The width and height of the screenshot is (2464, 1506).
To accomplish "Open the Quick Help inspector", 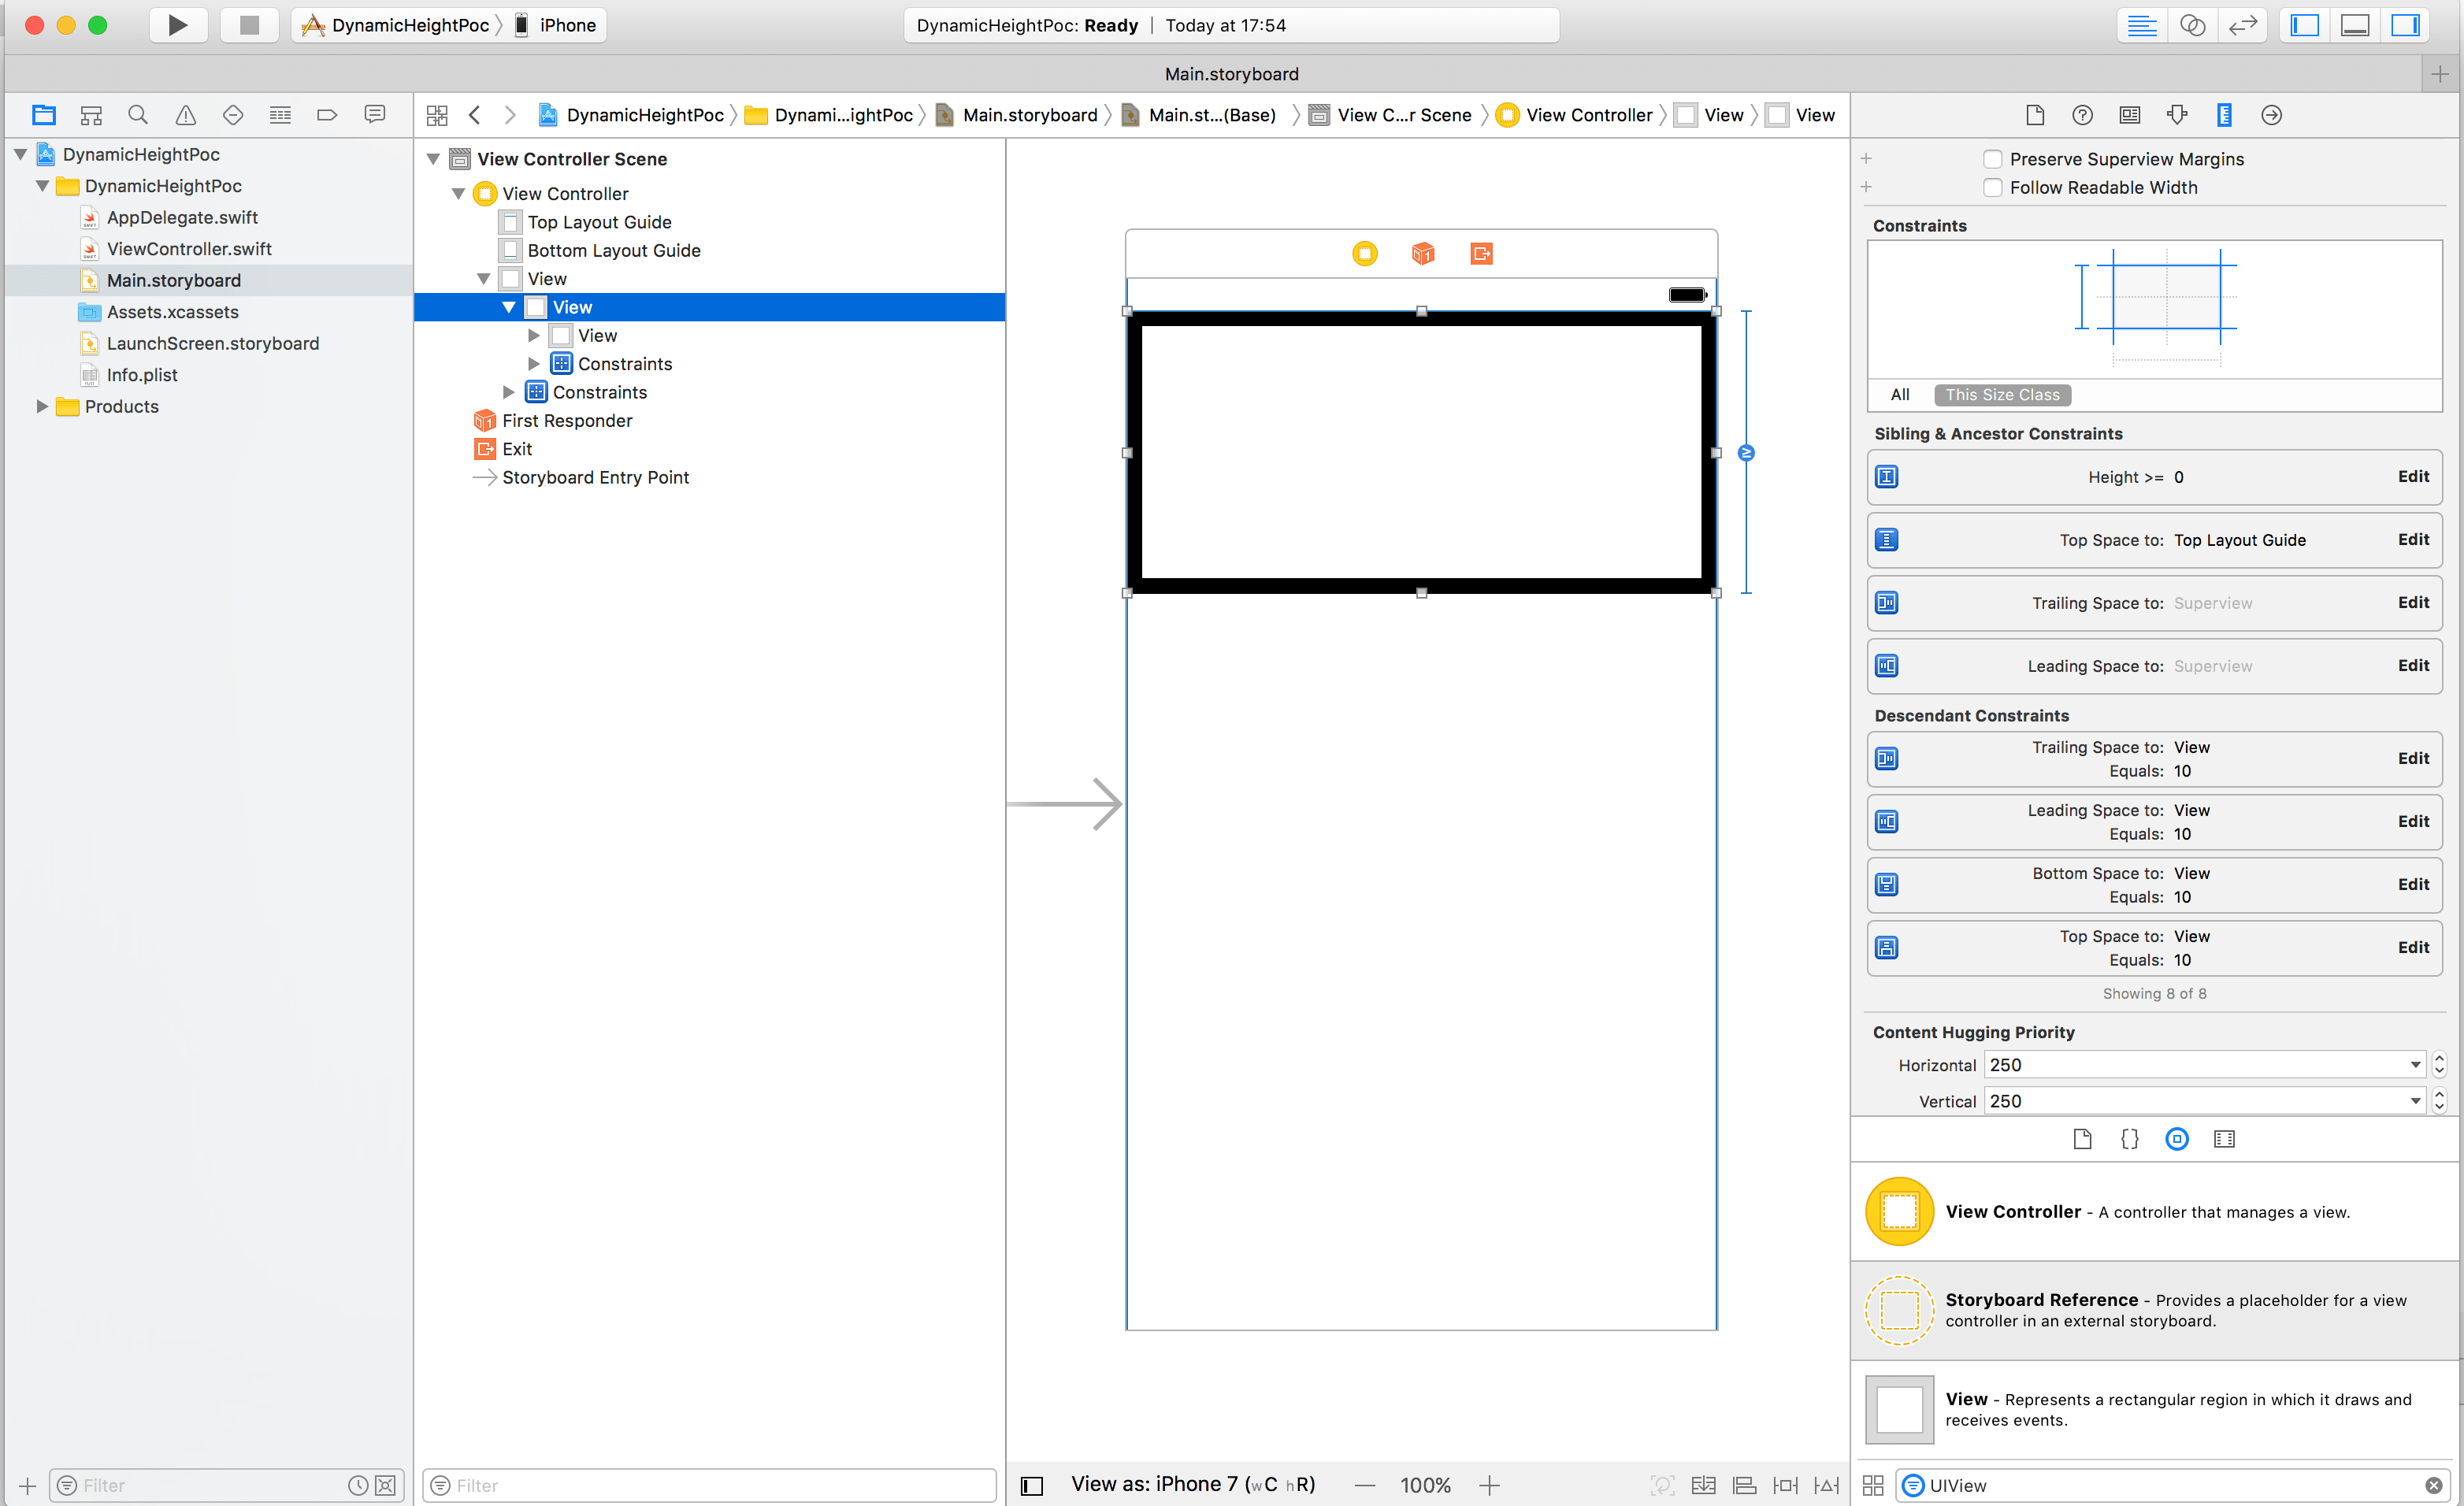I will pyautogui.click(x=2082, y=114).
